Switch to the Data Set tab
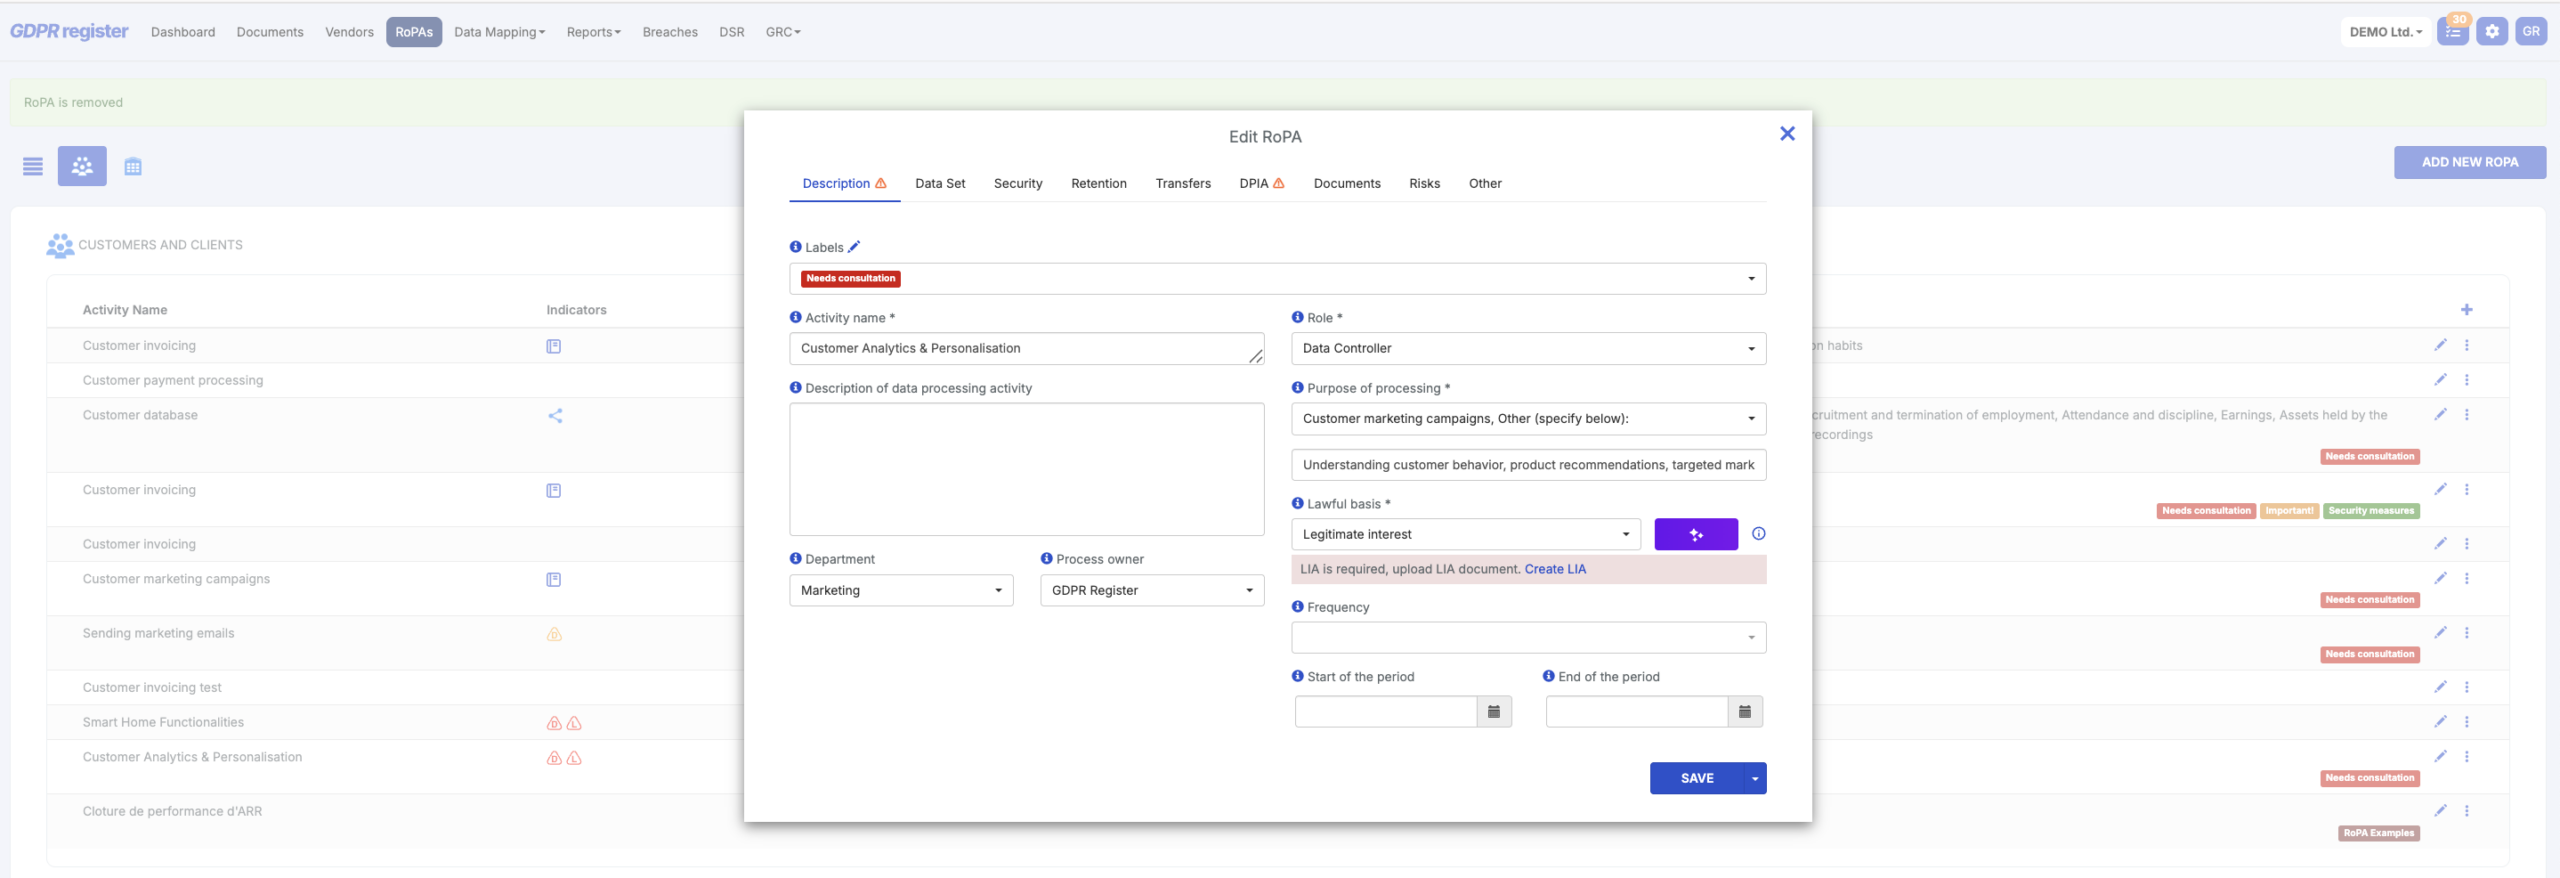Viewport: 2560px width, 878px height. click(x=939, y=184)
